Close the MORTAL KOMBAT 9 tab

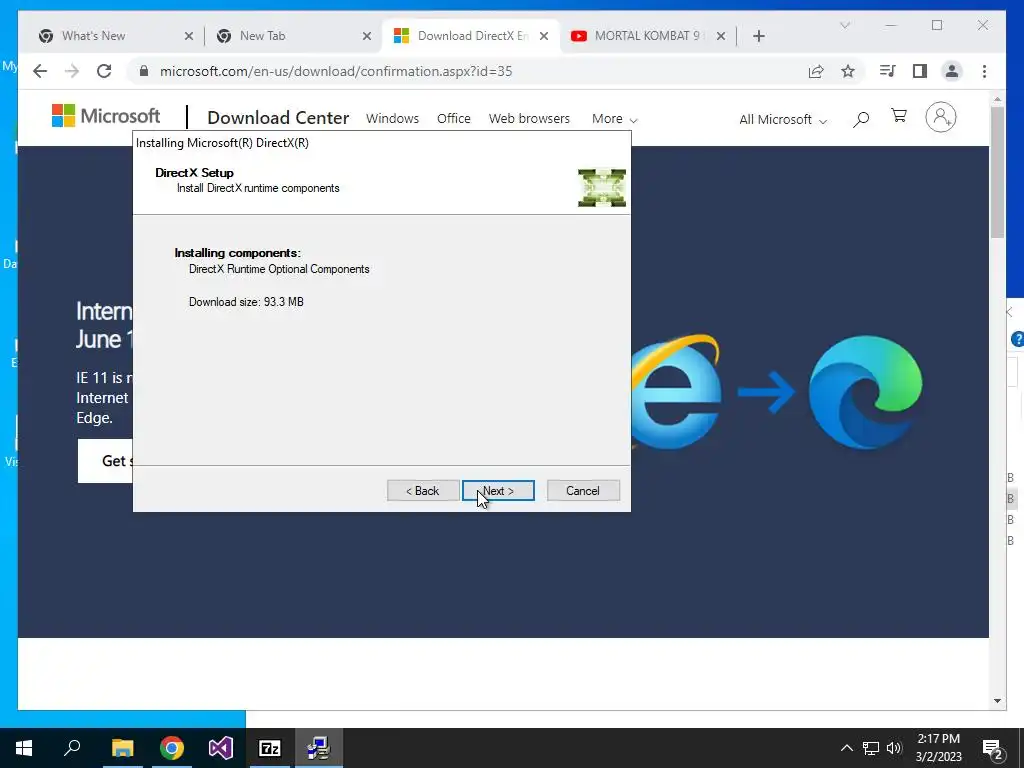(721, 36)
